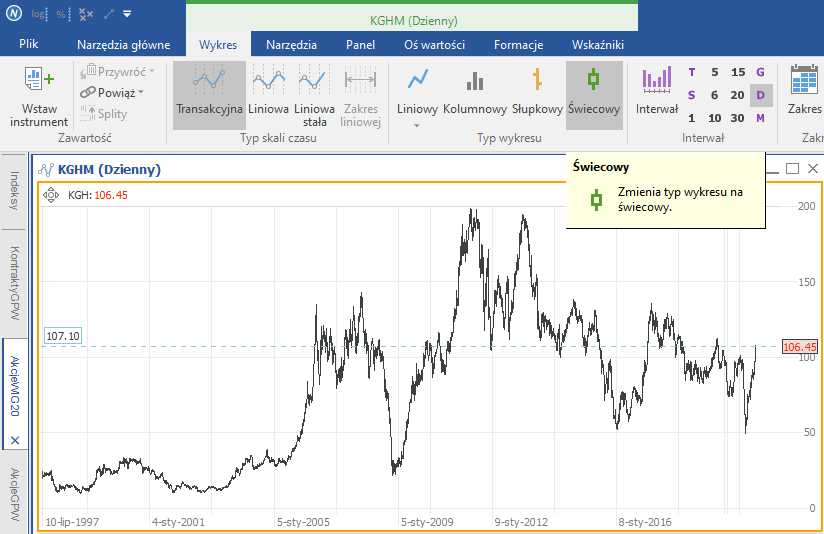The height and width of the screenshot is (534, 824).
Task: Click the Interwał button
Action: (657, 89)
